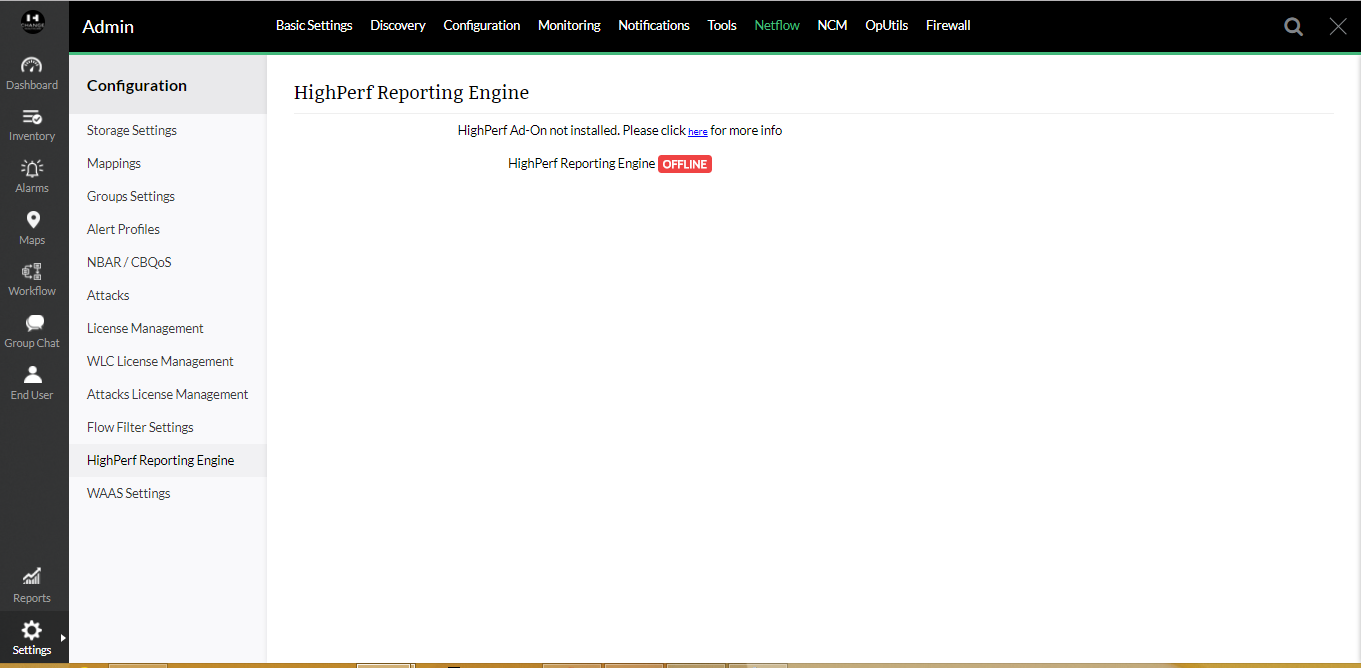1361x668 pixels.
Task: Open the NCM tab
Action: tap(832, 26)
